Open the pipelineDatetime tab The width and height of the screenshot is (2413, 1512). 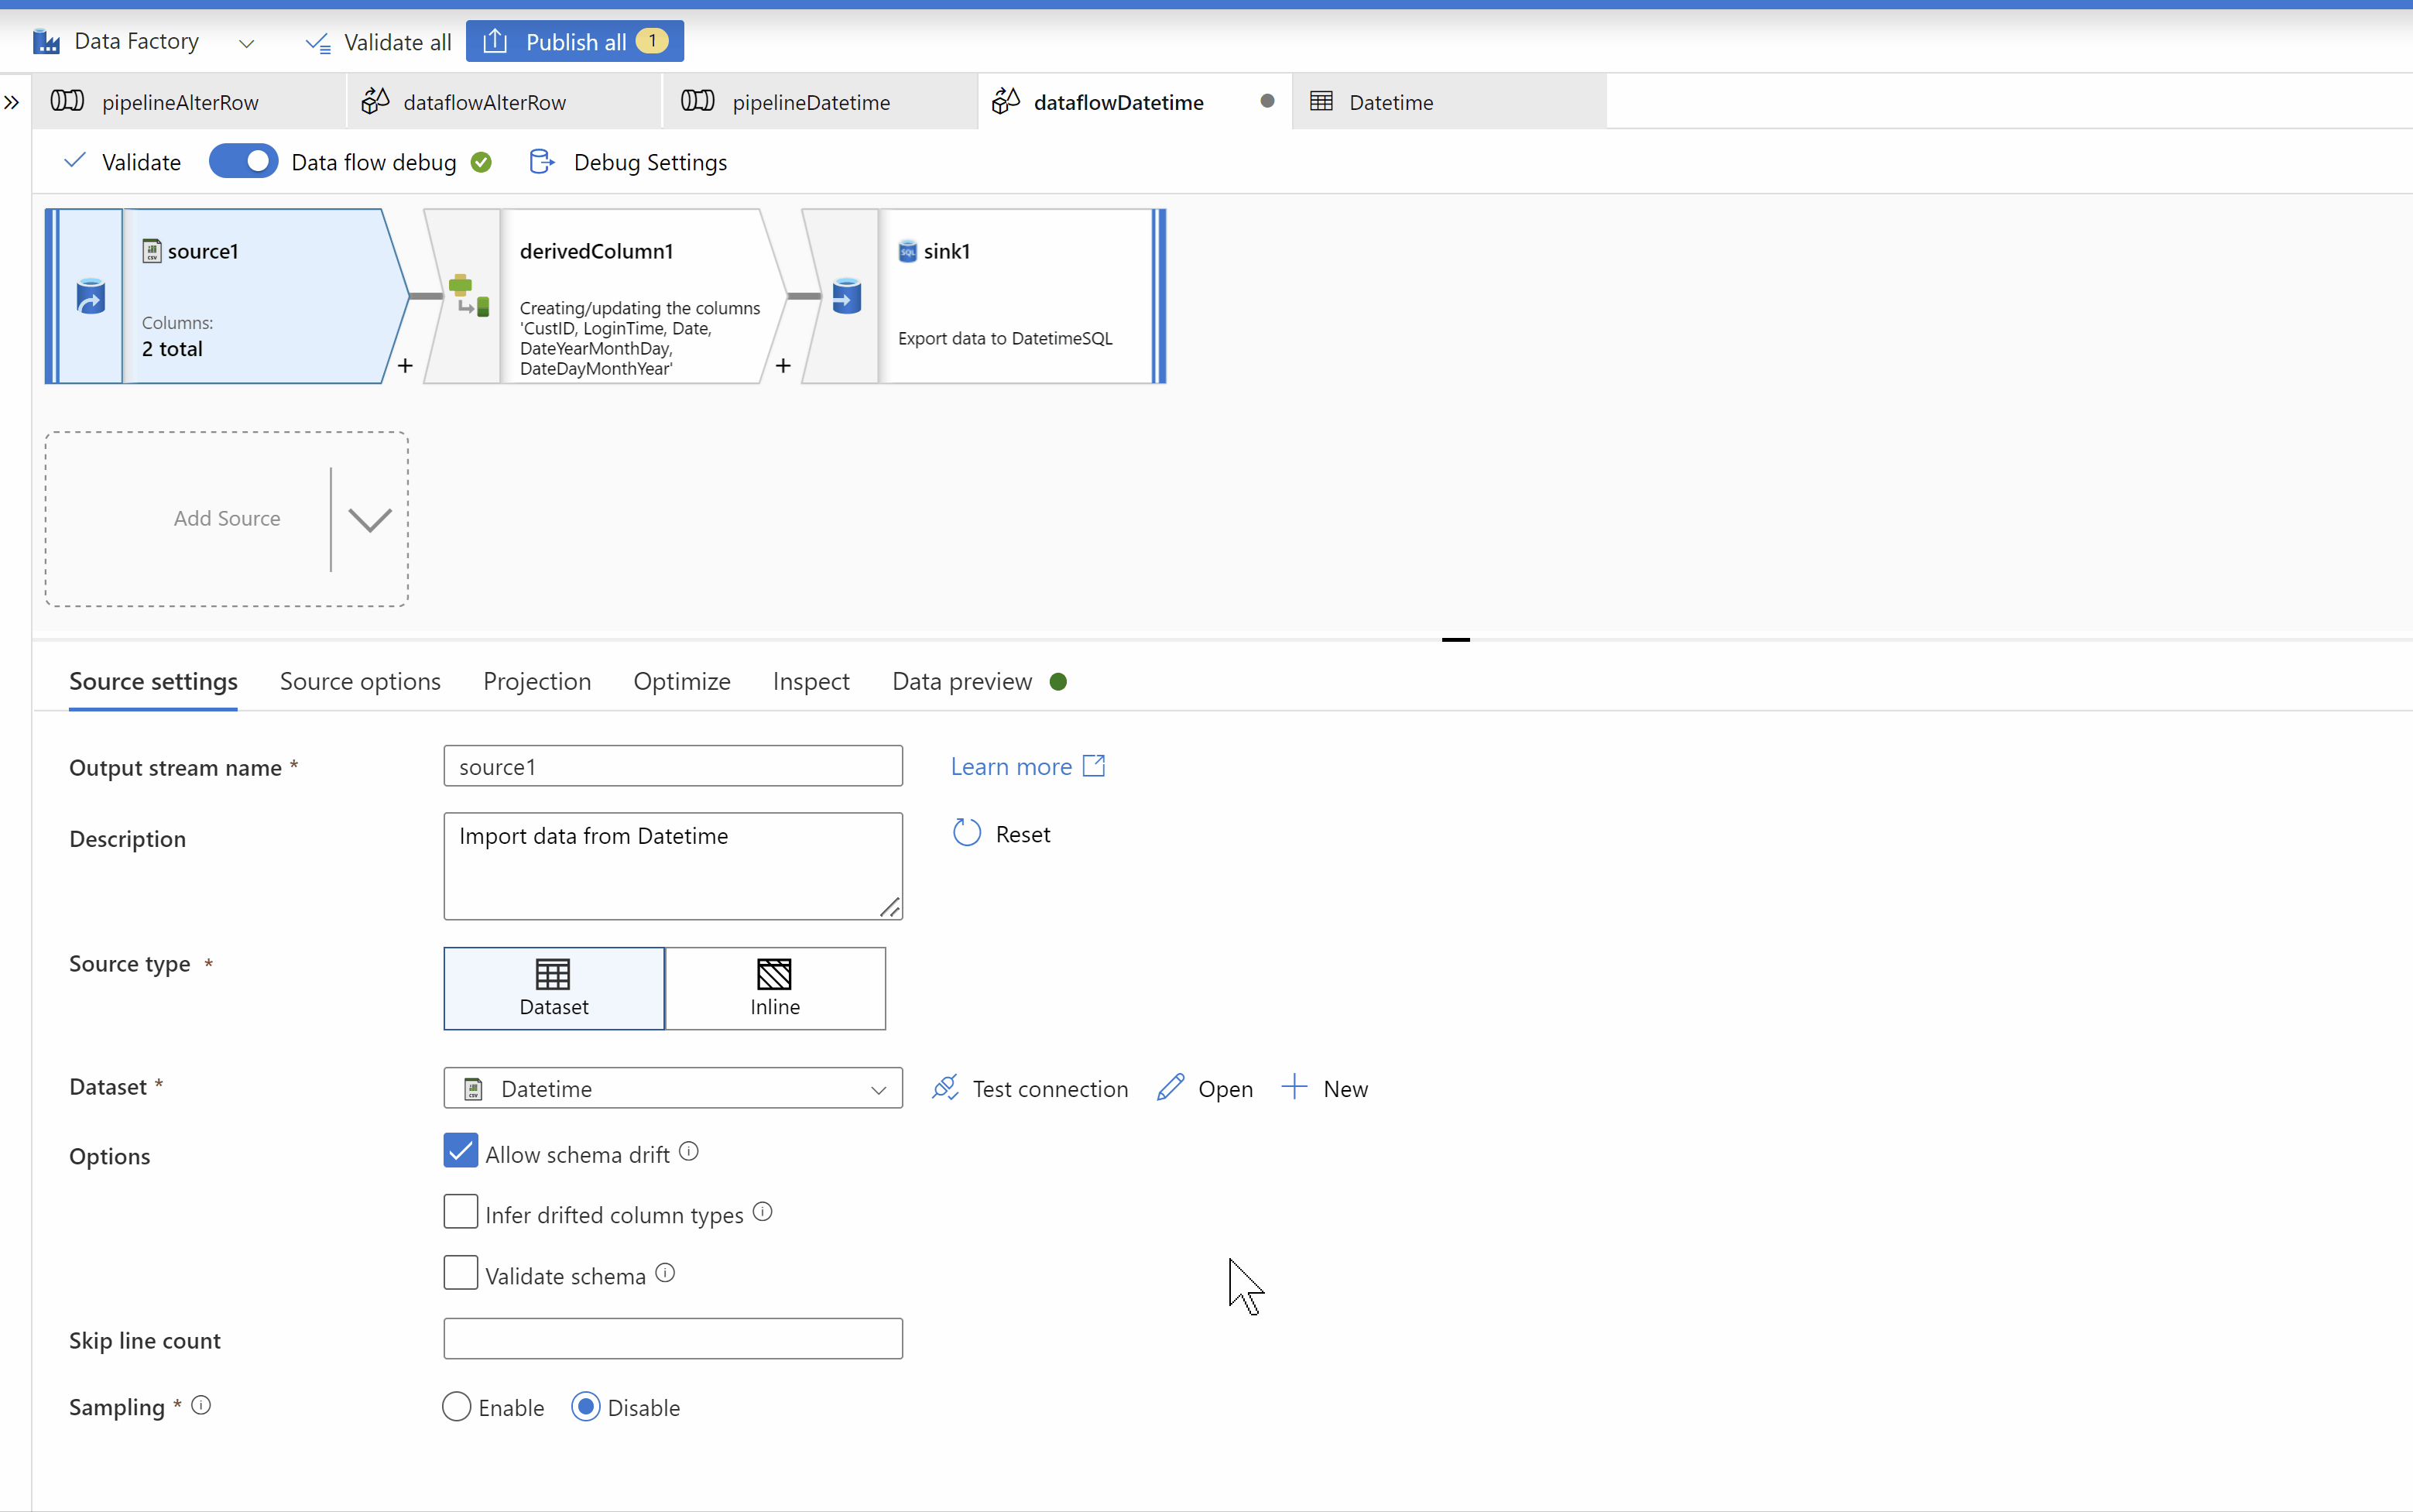(810, 102)
